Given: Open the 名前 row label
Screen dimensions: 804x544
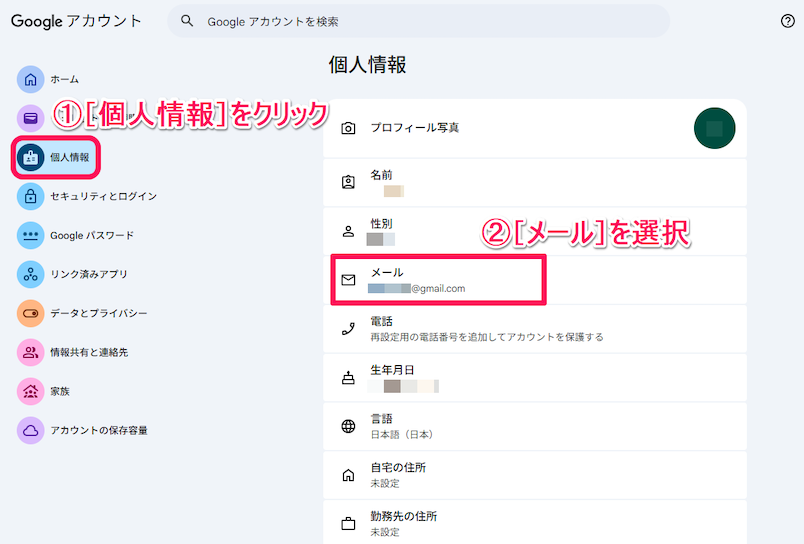Looking at the screenshot, I should (381, 175).
